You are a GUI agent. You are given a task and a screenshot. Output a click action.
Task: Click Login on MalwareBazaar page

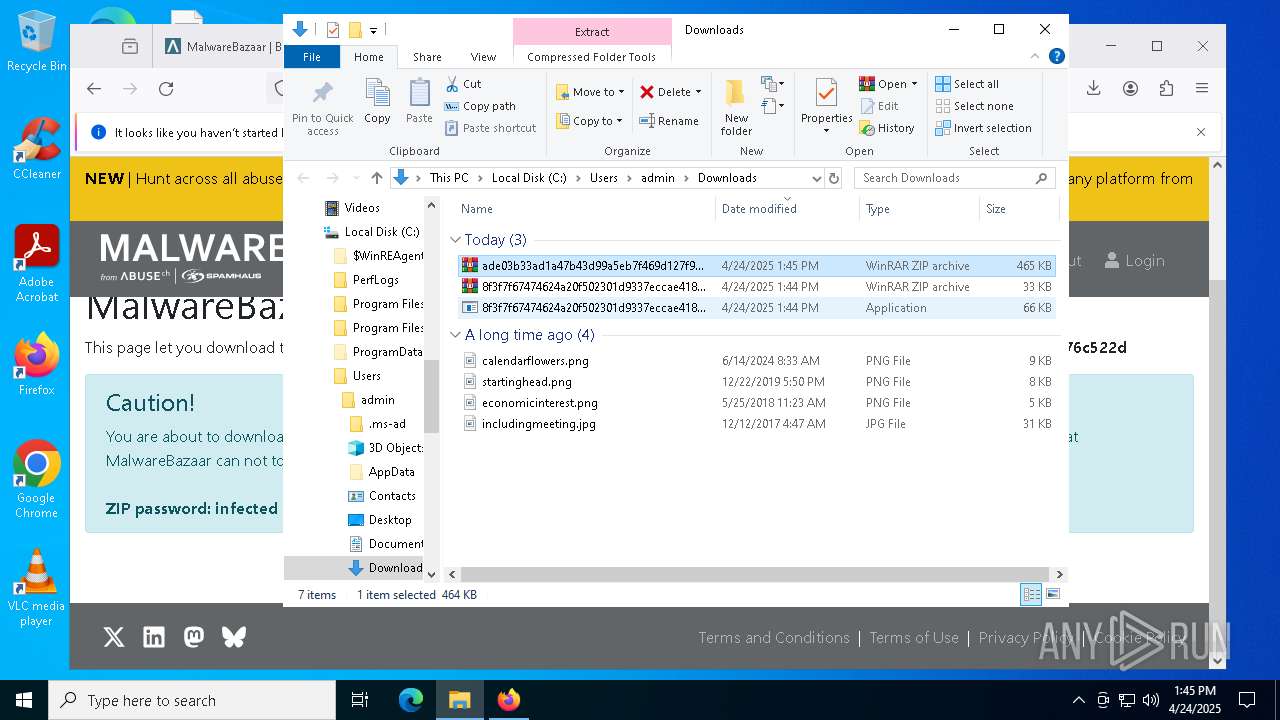(1134, 261)
